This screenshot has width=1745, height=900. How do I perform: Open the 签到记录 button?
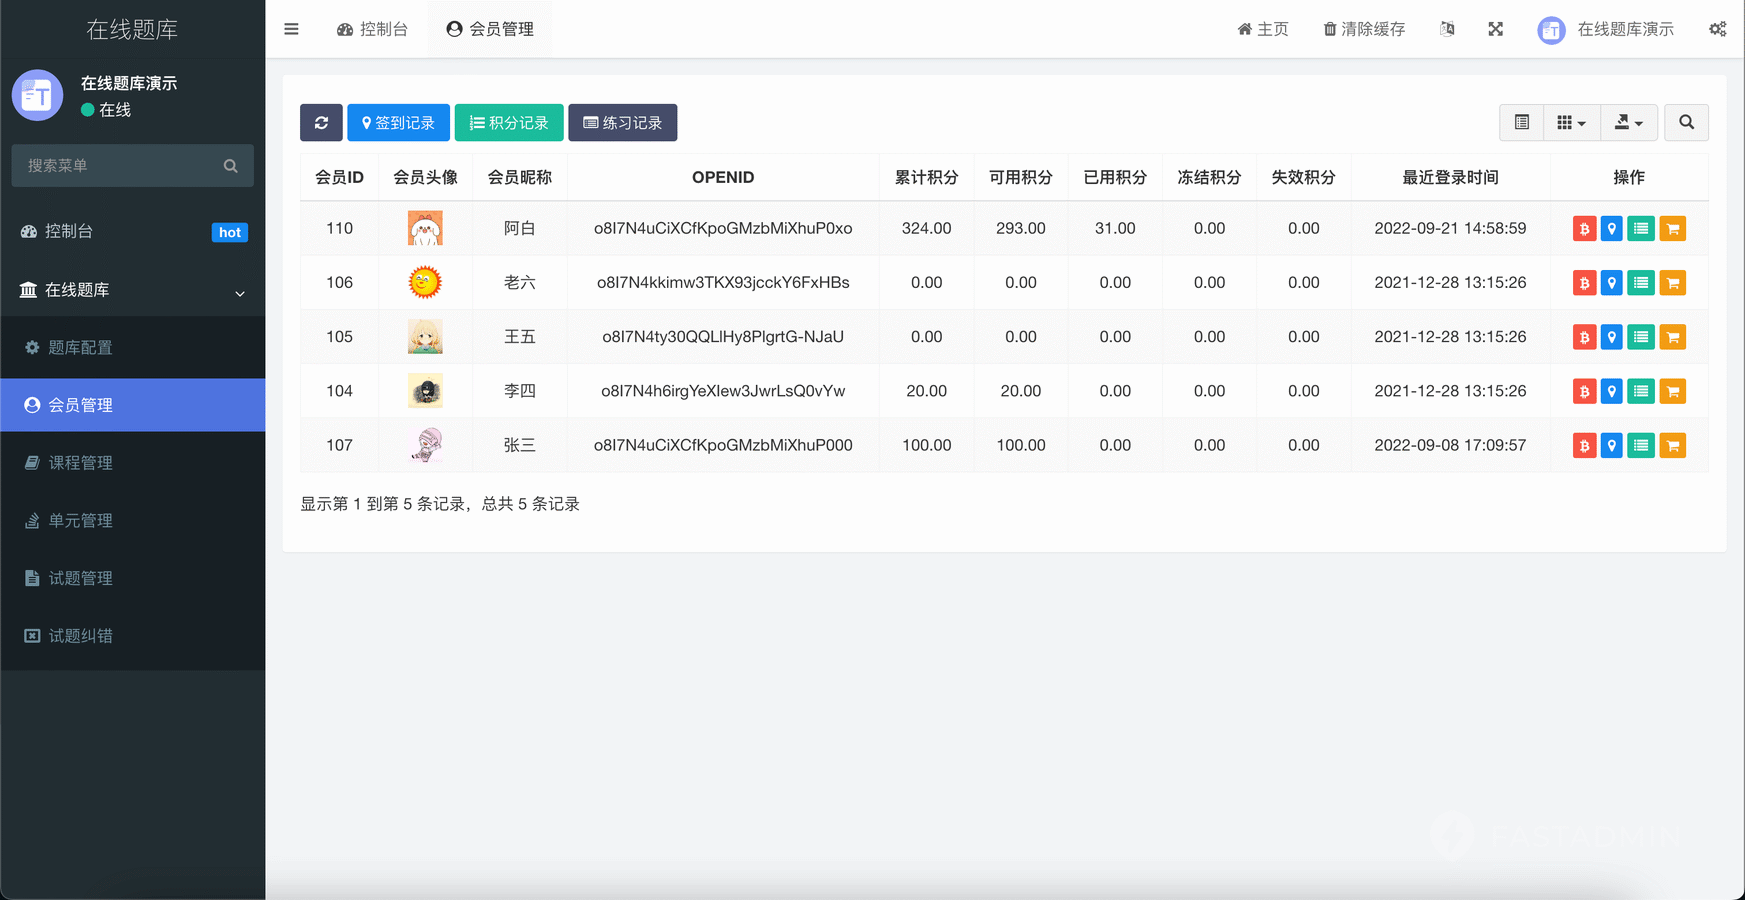398,123
